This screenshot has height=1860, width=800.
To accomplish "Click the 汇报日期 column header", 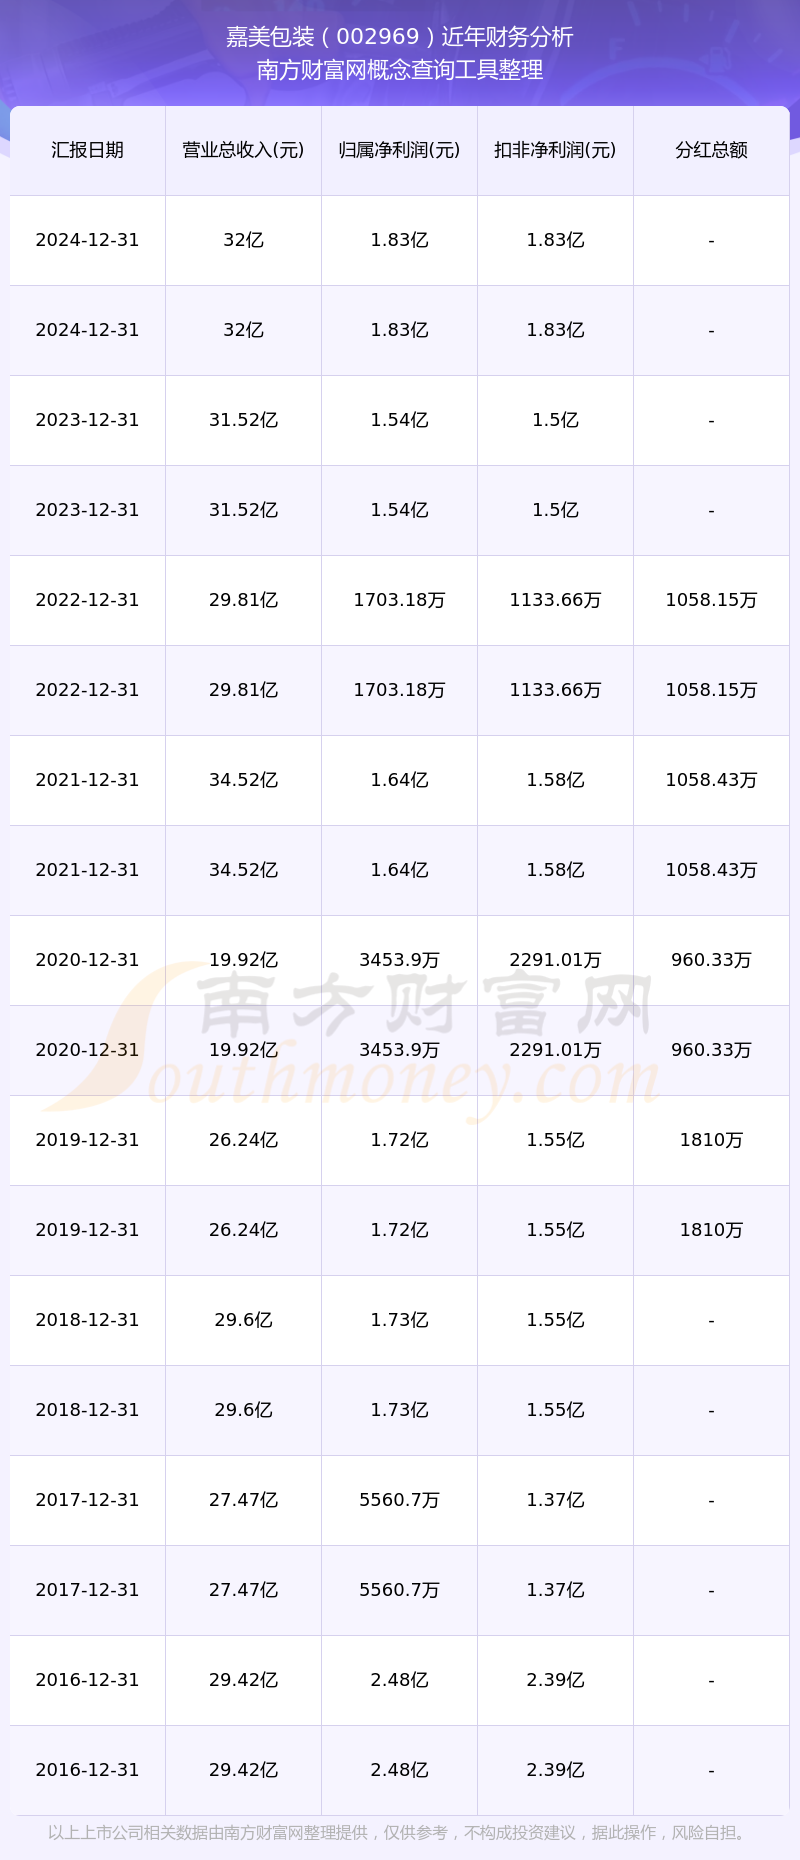I will [87, 150].
